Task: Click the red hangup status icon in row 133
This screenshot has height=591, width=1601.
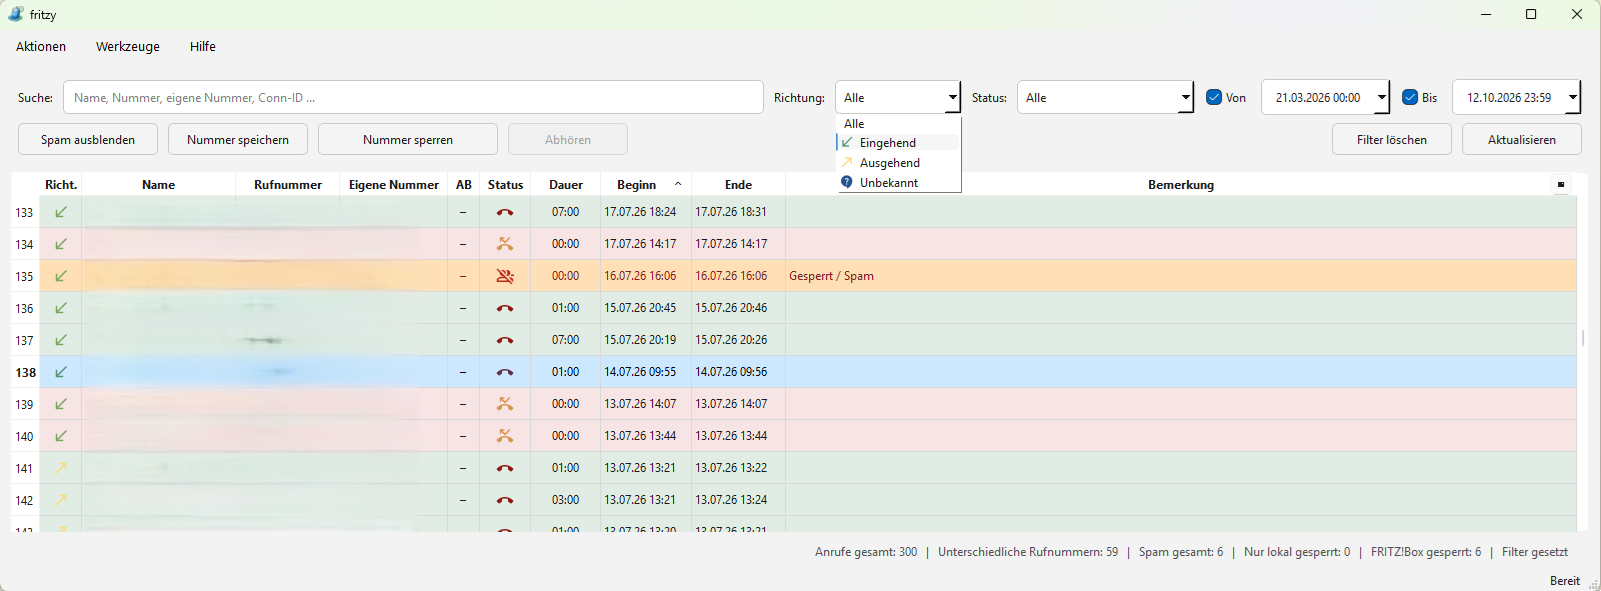Action: (505, 212)
